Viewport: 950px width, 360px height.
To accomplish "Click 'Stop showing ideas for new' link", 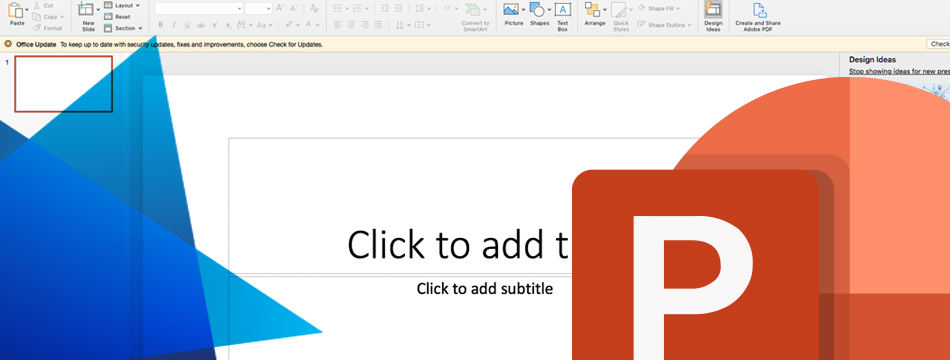I will [899, 71].
